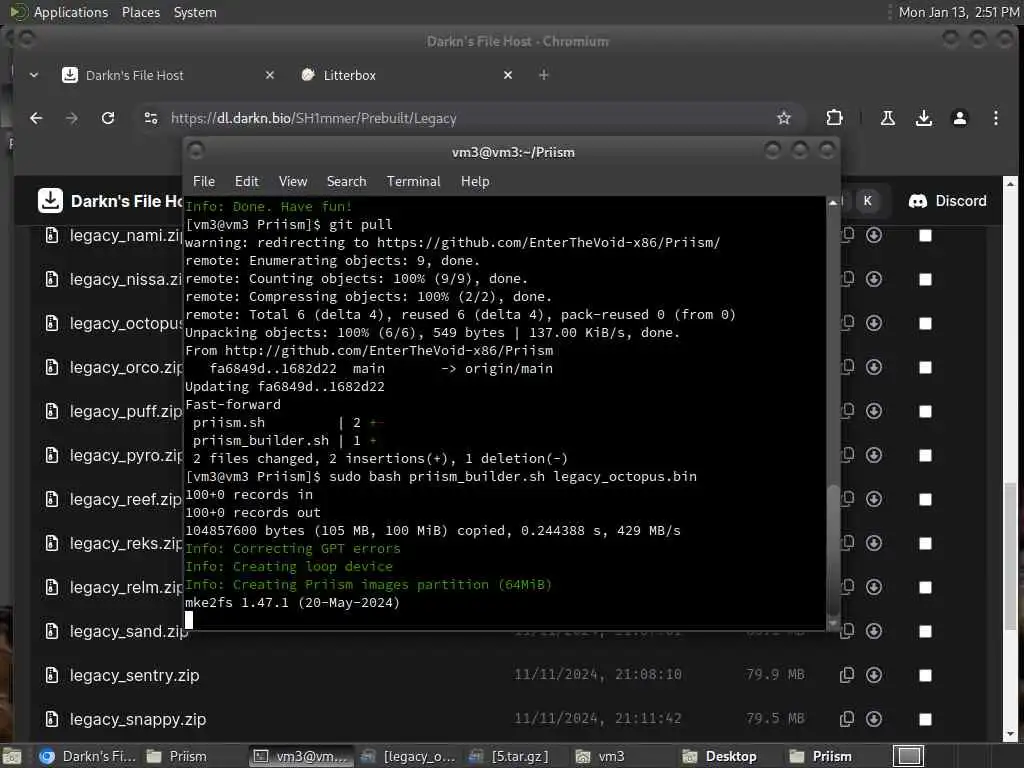The height and width of the screenshot is (768, 1024).
Task: Copy link for legacy_sentry.zip
Action: coord(846,675)
